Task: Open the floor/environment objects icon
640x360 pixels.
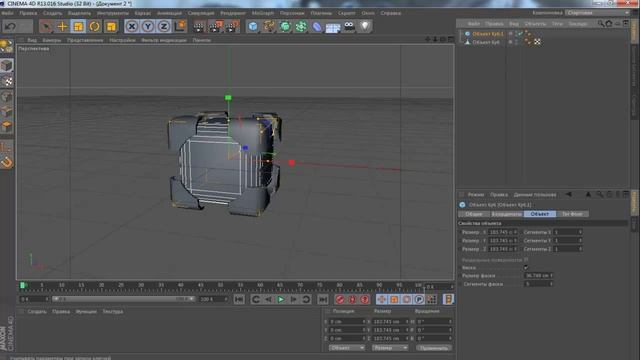Action: click(x=333, y=27)
